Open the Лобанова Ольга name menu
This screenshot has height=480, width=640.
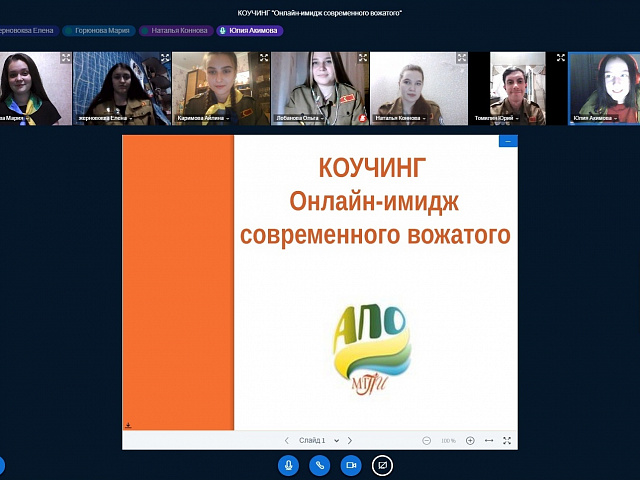pos(300,118)
